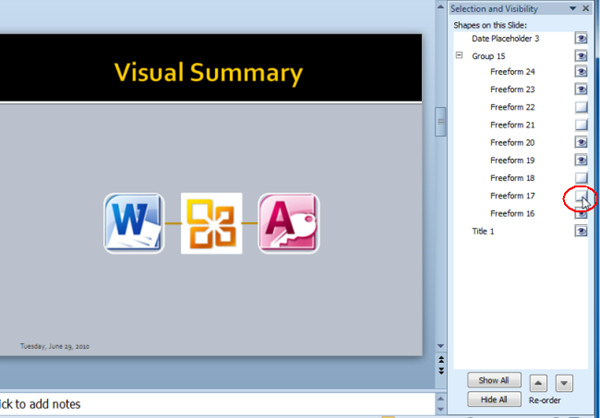
Task: Hide Freeform 19 with its eye icon
Action: 581,160
